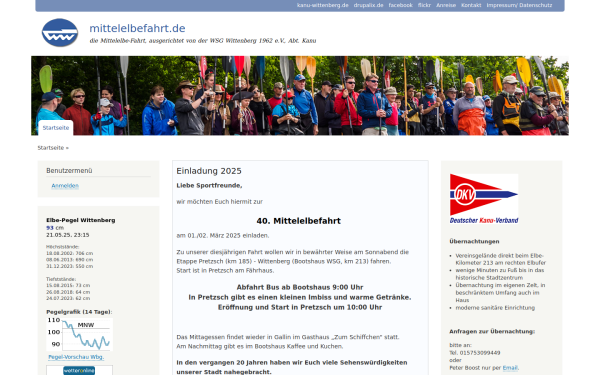Open the Pegel-Vorschau Wbg. link
Image resolution: width=600 pixels, height=375 pixels.
coord(76,357)
